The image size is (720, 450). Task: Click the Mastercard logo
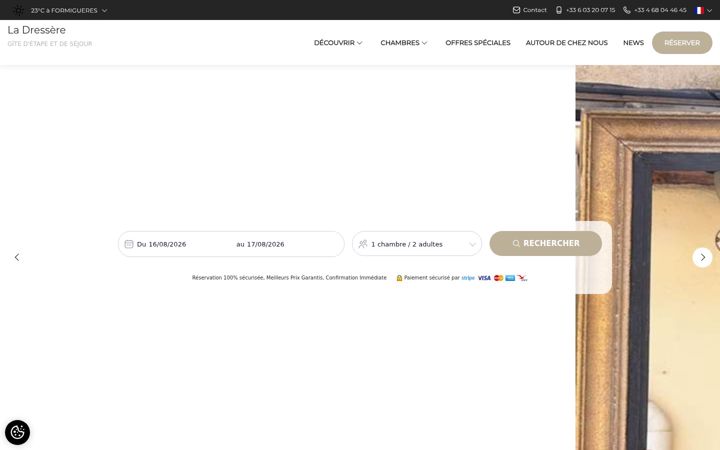498,278
